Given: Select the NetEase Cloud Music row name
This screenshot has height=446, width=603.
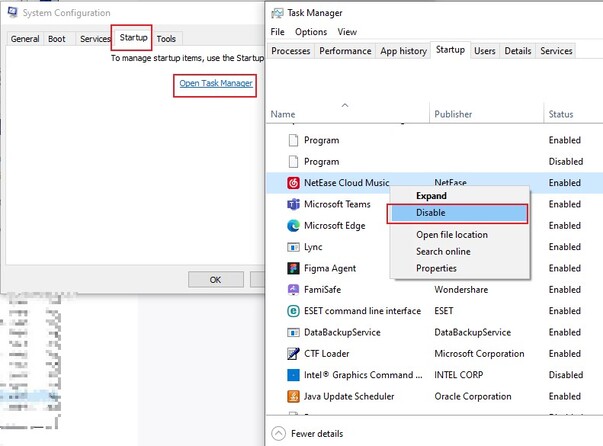Looking at the screenshot, I should [x=346, y=183].
